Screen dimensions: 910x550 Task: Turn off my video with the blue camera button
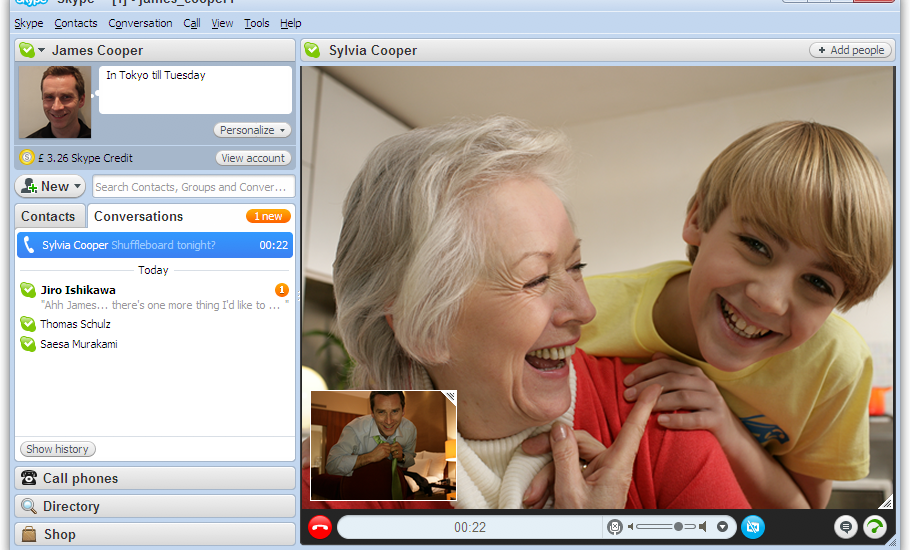tap(753, 527)
